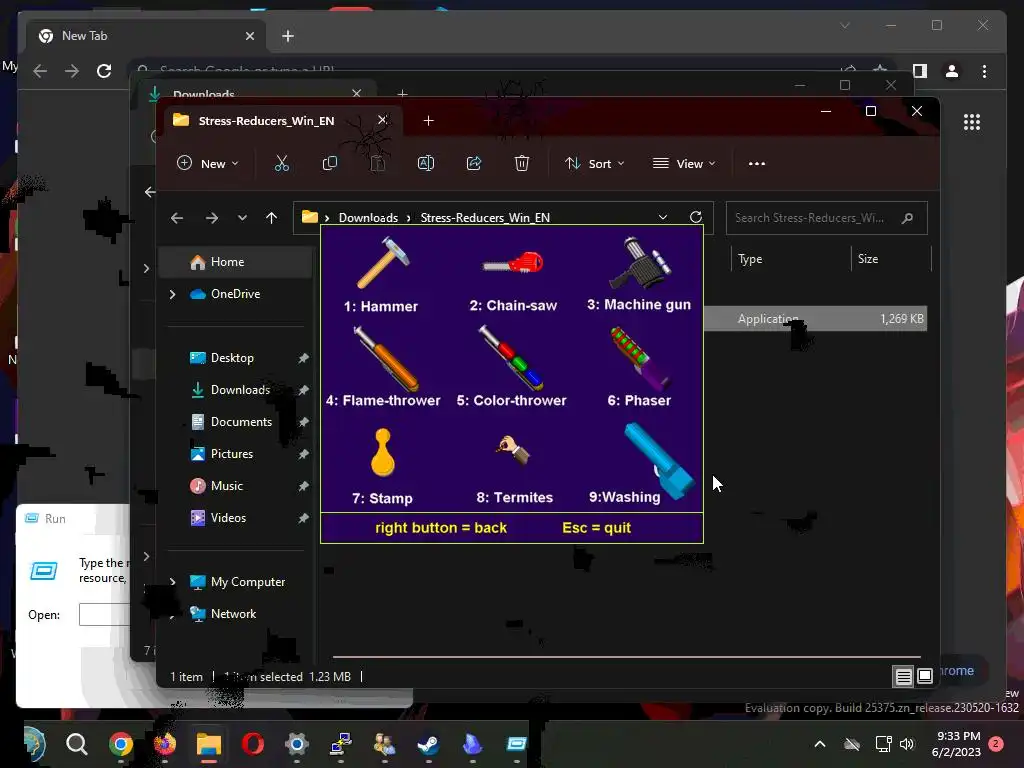Unpin Desktop using its pin icon
The height and width of the screenshot is (768, 1024).
click(303, 358)
